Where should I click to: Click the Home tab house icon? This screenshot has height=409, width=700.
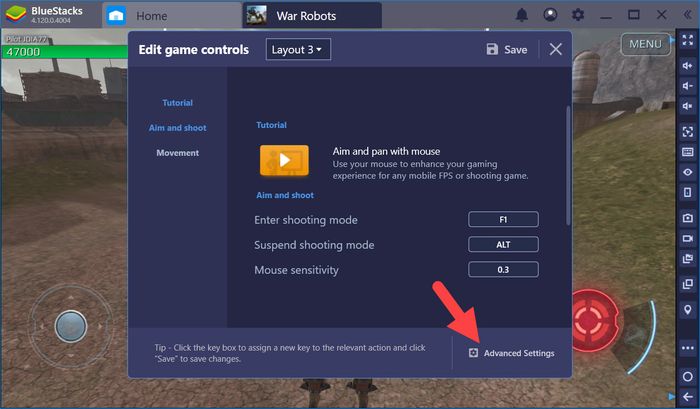[116, 16]
